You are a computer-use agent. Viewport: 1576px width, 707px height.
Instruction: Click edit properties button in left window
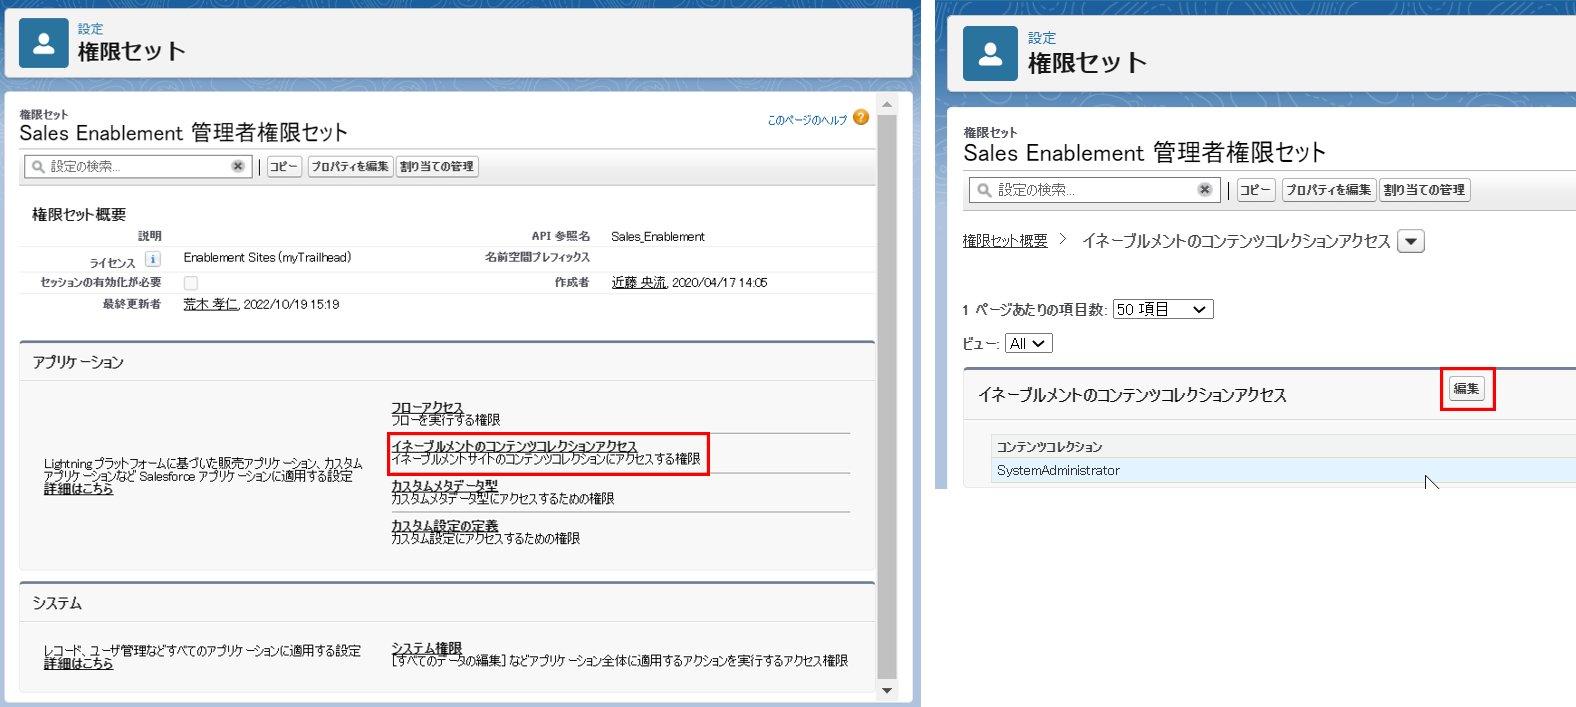click(x=350, y=166)
